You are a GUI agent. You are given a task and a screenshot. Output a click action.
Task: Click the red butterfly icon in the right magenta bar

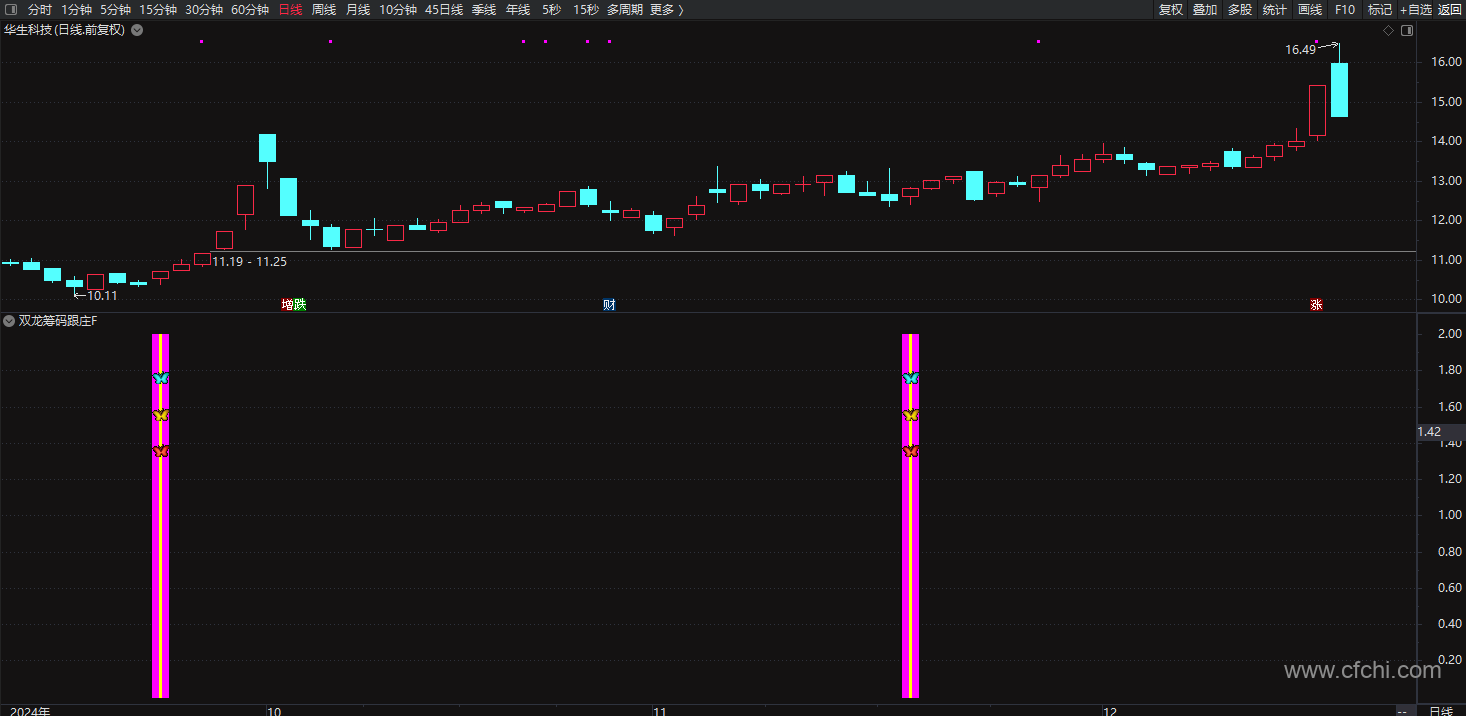(x=910, y=452)
